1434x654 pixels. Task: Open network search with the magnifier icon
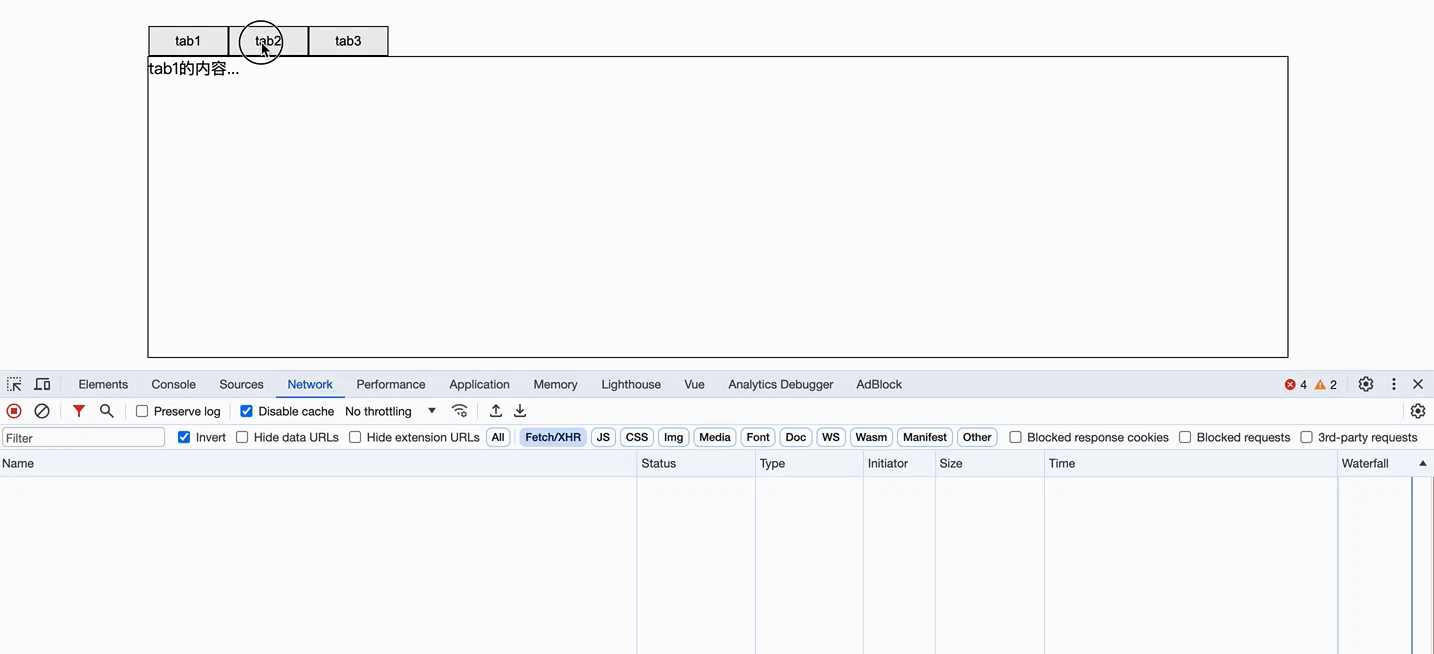107,411
